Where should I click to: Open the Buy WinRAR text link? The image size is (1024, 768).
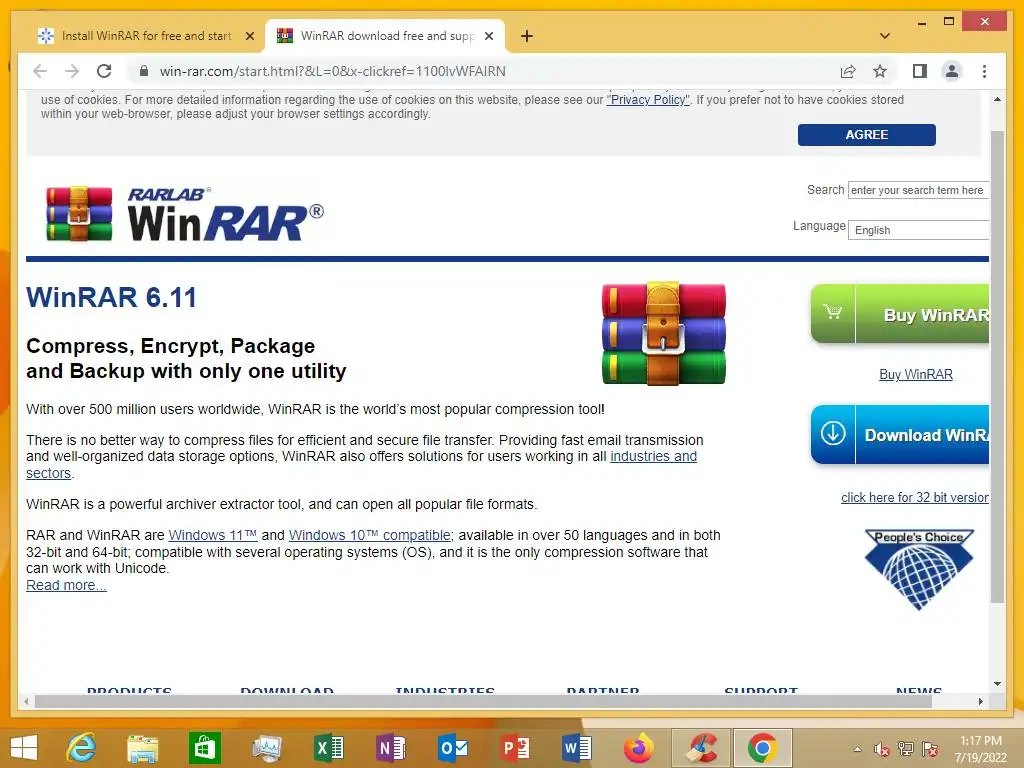(916, 374)
